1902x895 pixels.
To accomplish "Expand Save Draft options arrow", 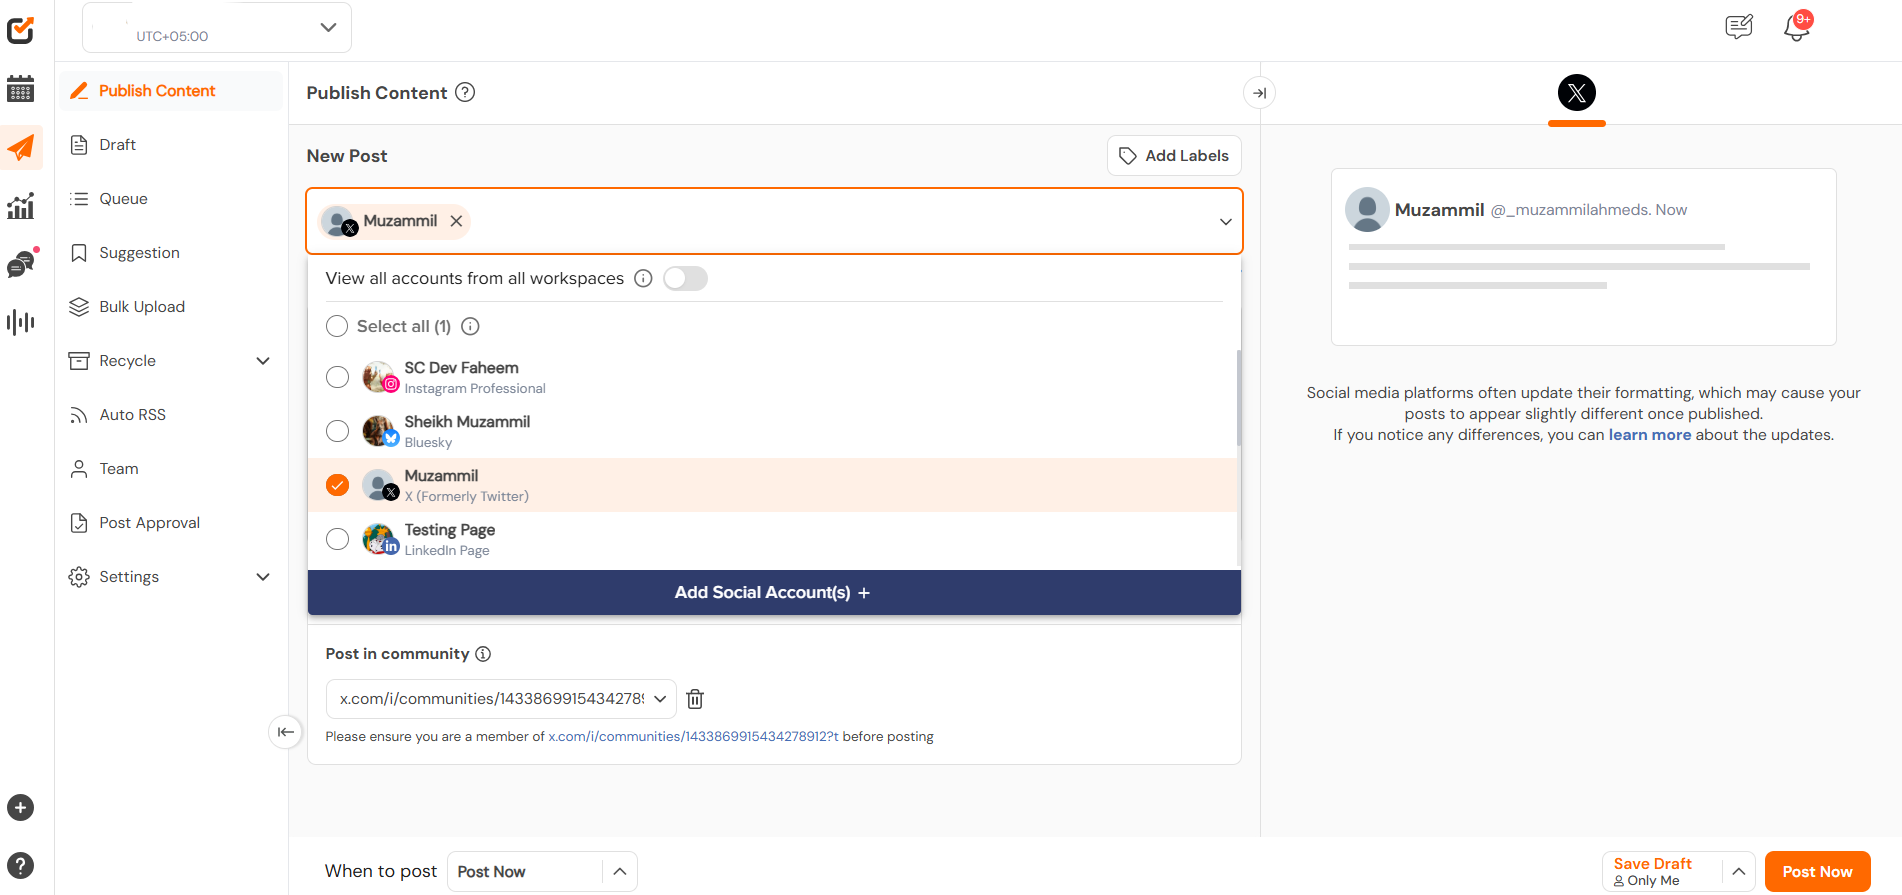I will point(1739,872).
